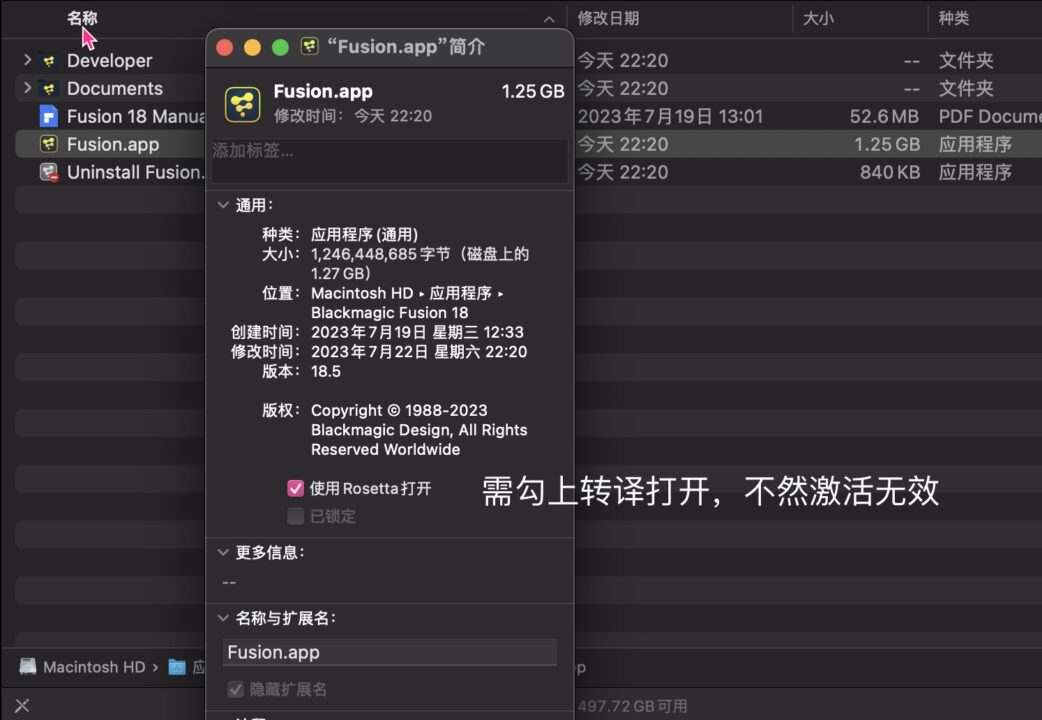Click the Fusion.app icon in the Info window
This screenshot has width=1042, height=720.
241,103
